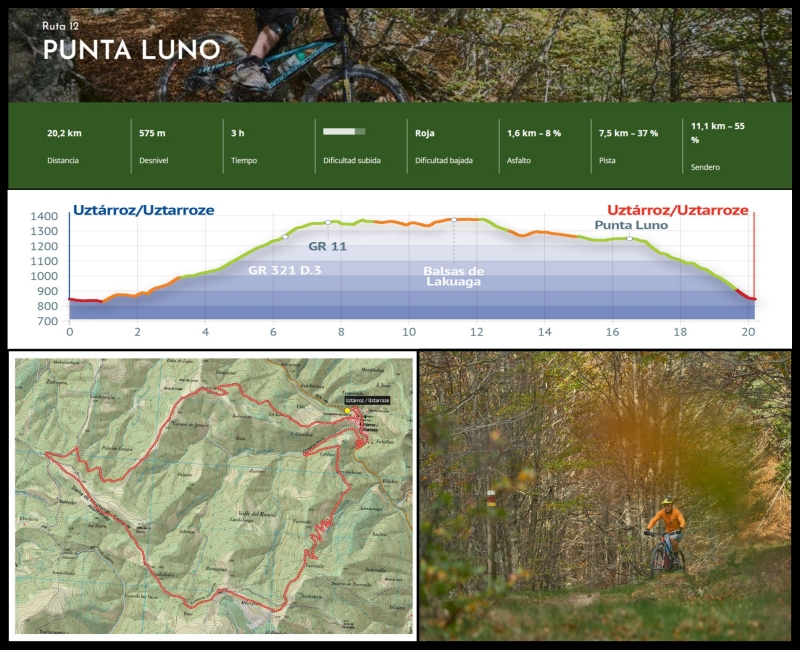Click the GR 11 waypoint marker on profile
Viewport: 800px width, 650px height.
tap(328, 222)
